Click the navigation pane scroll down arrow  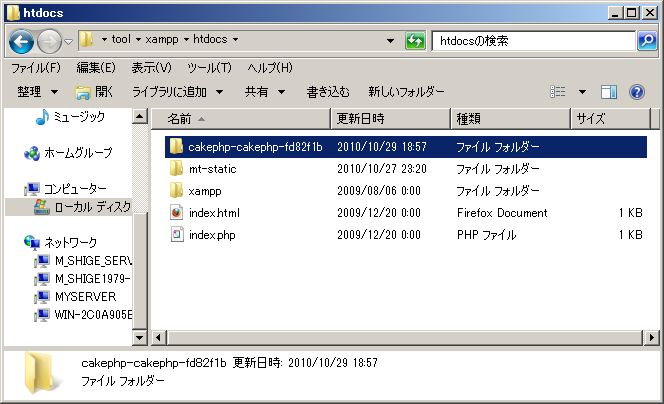(x=140, y=338)
